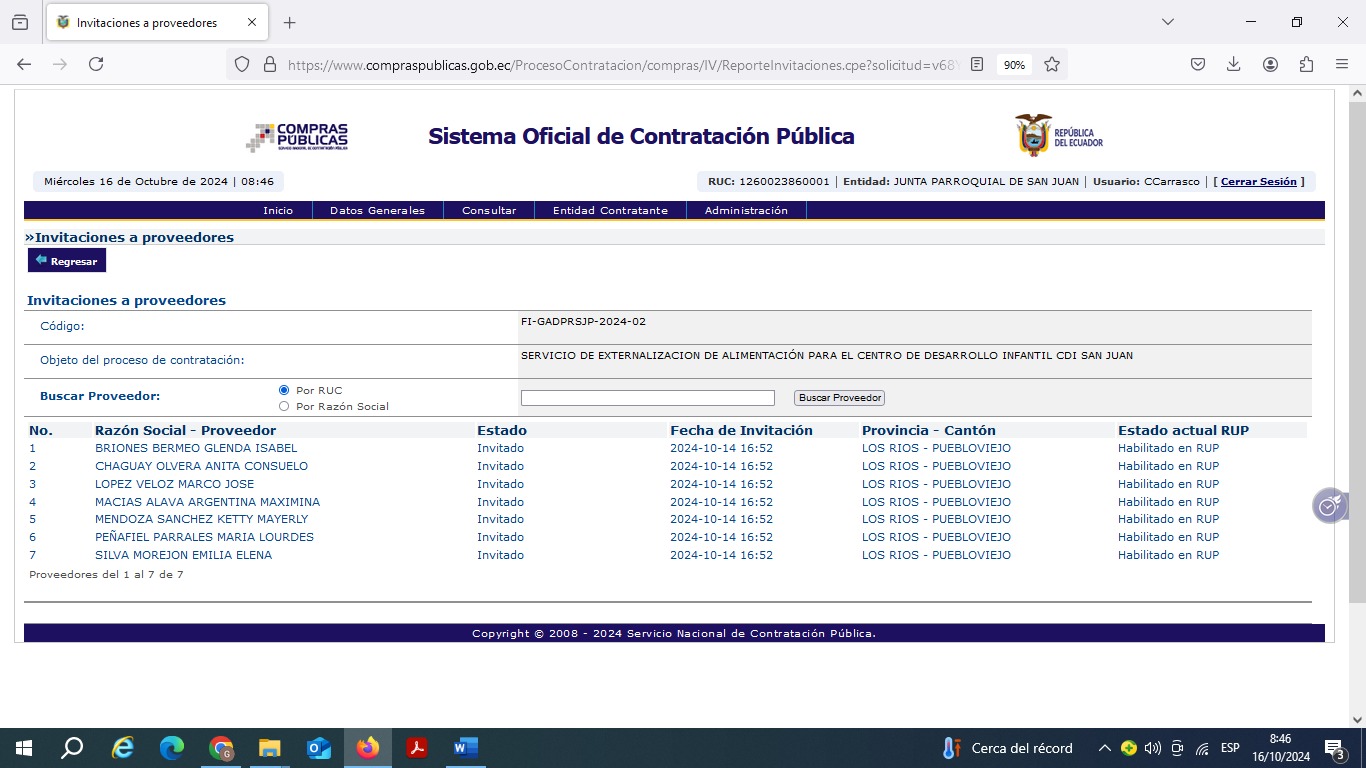Expand the list all tabs chevron
This screenshot has height=768, width=1366.
point(1167,22)
